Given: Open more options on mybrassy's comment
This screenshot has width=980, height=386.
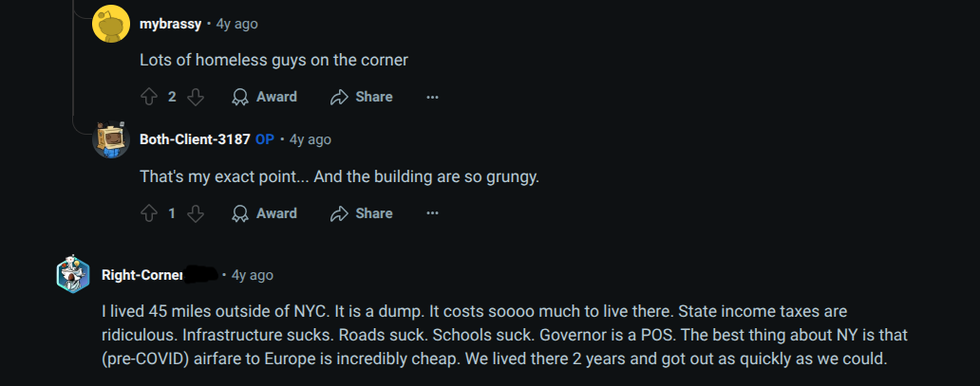Looking at the screenshot, I should (432, 97).
